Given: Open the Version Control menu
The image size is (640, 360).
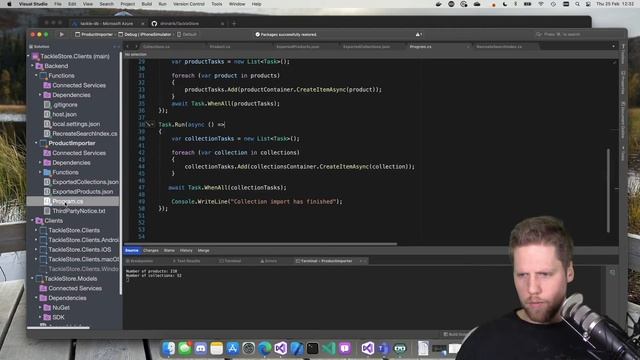Looking at the screenshot, I should [x=189, y=4].
